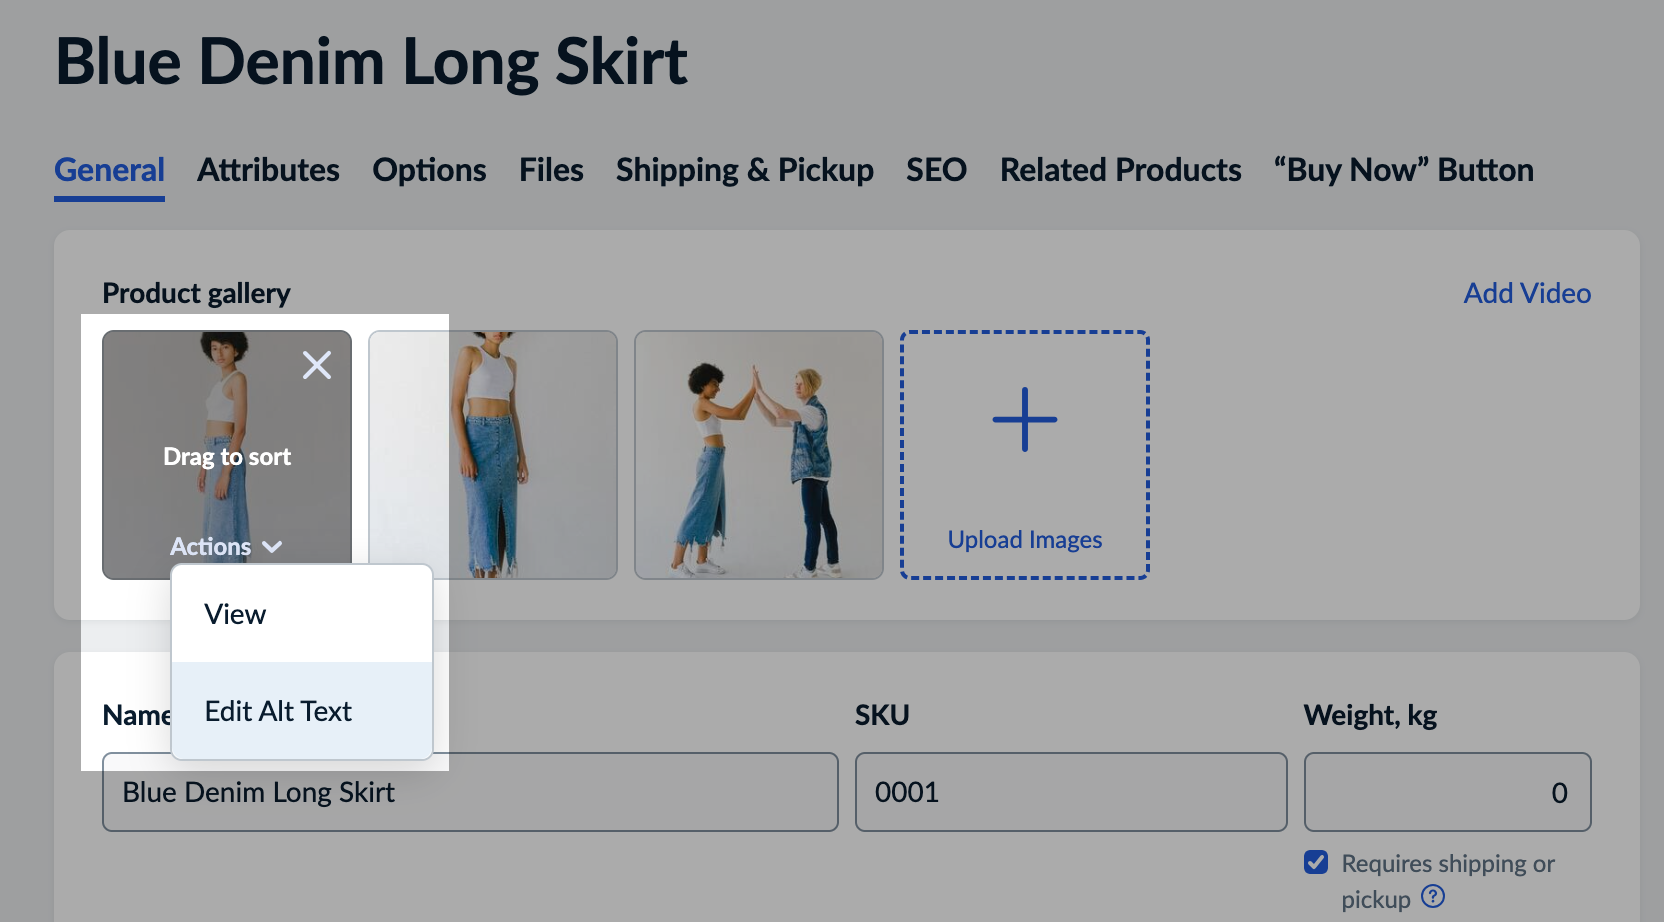
Task: Expand the Actions chevron on first image
Action: [x=272, y=547]
